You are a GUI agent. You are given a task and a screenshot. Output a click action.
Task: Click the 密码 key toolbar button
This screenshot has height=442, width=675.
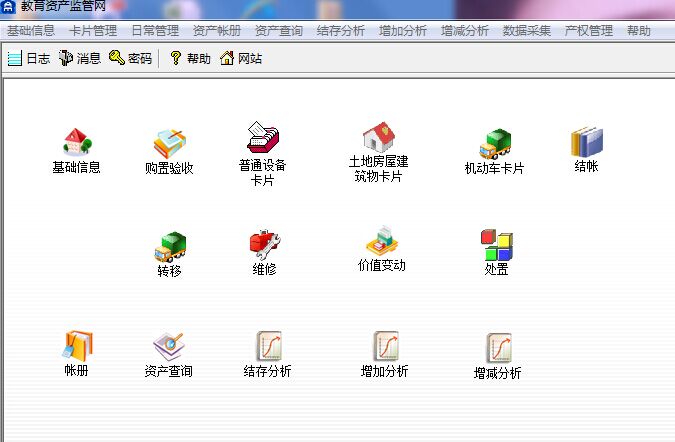(130, 58)
